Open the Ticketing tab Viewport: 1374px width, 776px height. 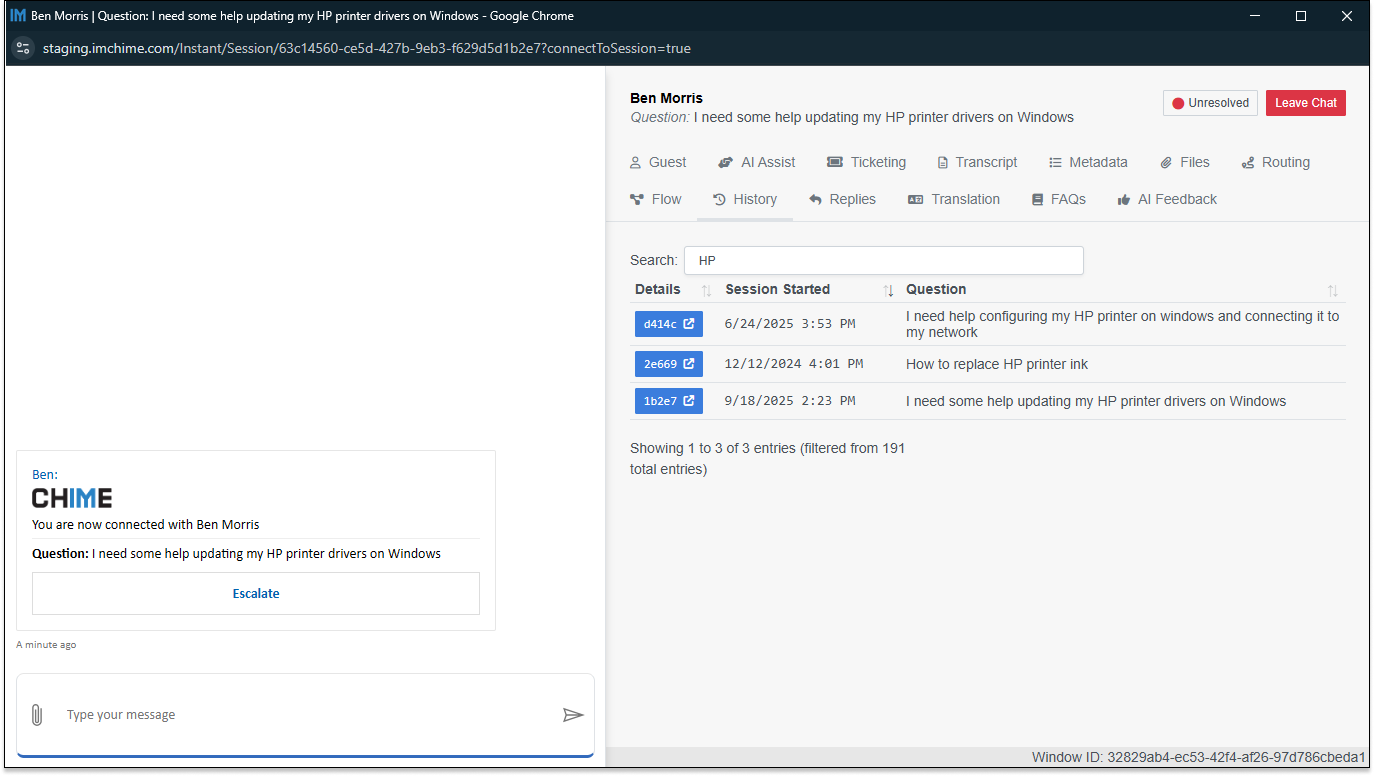[866, 163]
